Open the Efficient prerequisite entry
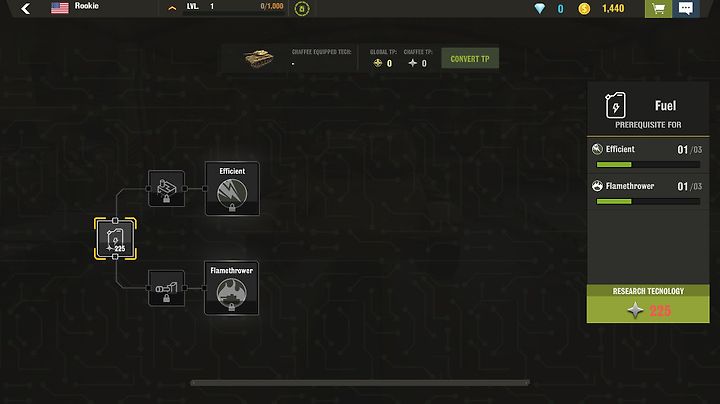Screen dimensions: 720x404 click(x=648, y=155)
